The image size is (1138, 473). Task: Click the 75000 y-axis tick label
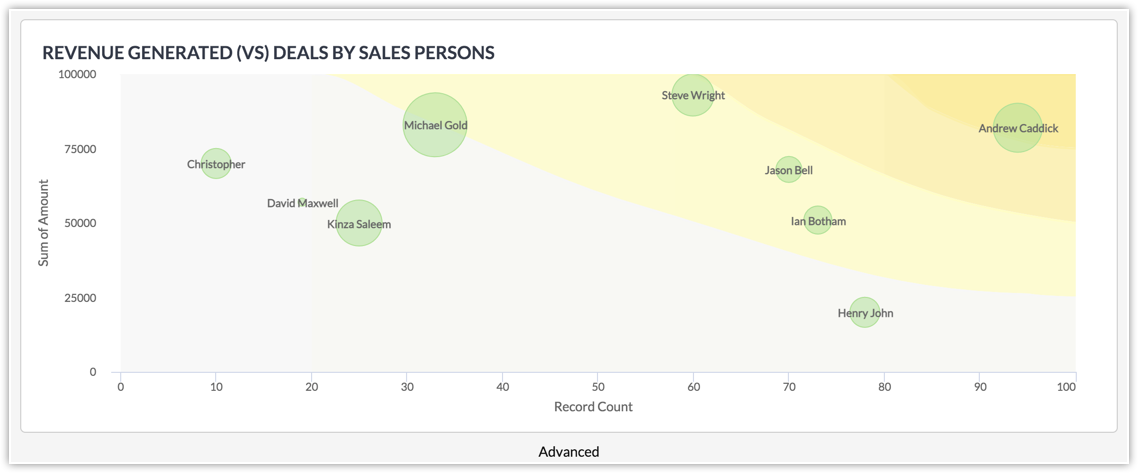[x=80, y=149]
